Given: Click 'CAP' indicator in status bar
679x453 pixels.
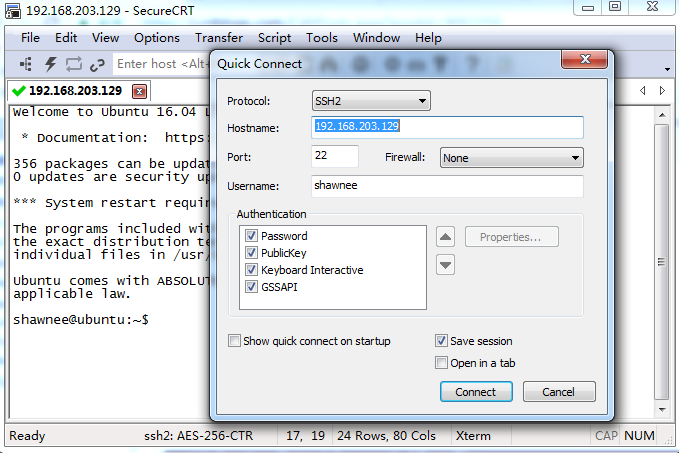Looking at the screenshot, I should [606, 435].
